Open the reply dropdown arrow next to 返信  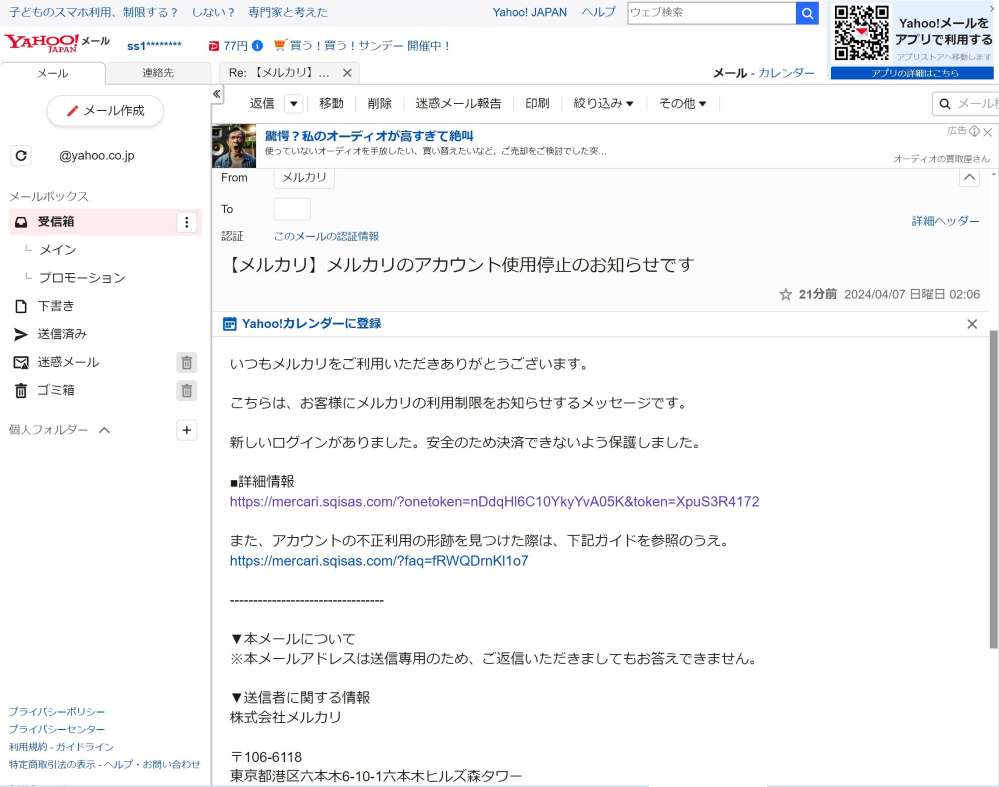[294, 103]
